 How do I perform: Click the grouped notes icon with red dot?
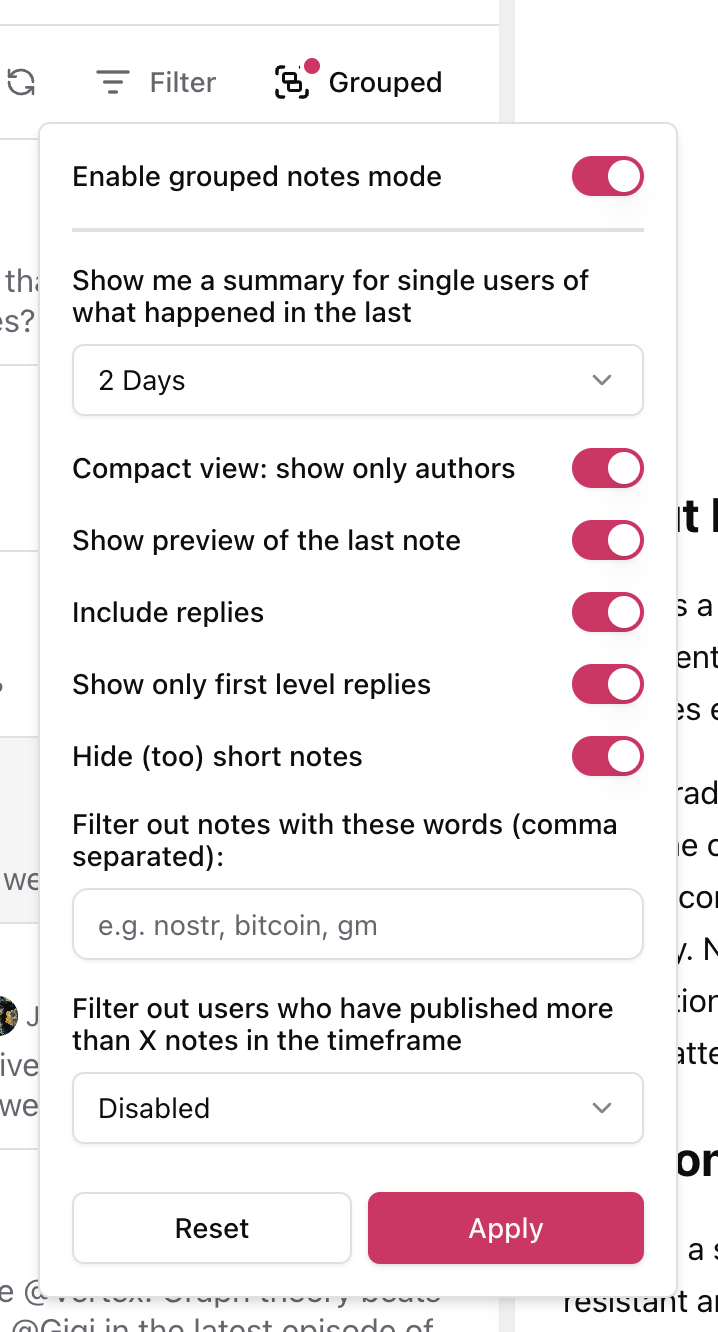pyautogui.click(x=292, y=82)
